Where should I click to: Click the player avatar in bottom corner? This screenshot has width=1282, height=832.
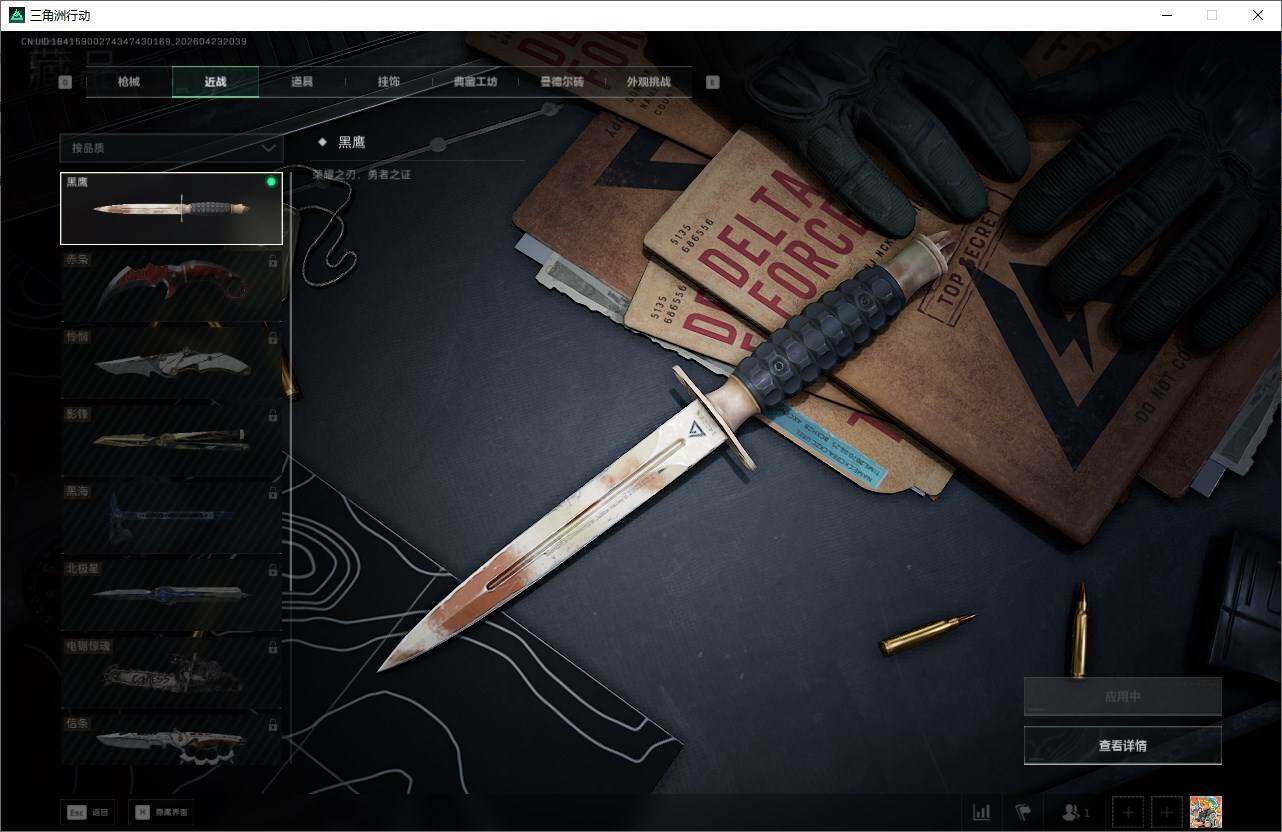(x=1205, y=812)
